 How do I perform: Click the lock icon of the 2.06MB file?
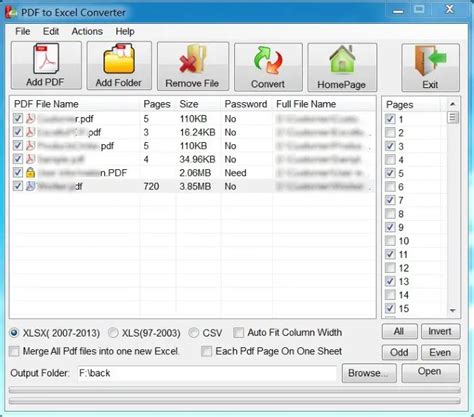pyautogui.click(x=30, y=173)
